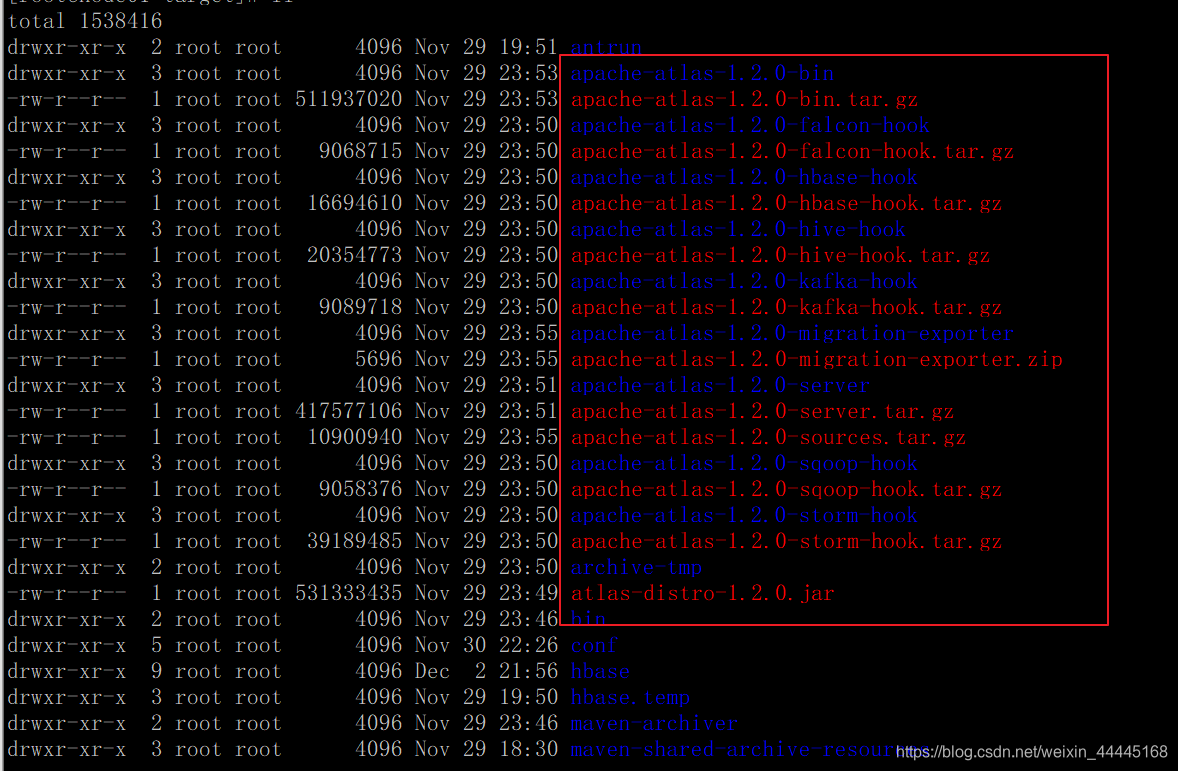Click apache-atlas-1.2.0-storm-hook directory

click(744, 516)
